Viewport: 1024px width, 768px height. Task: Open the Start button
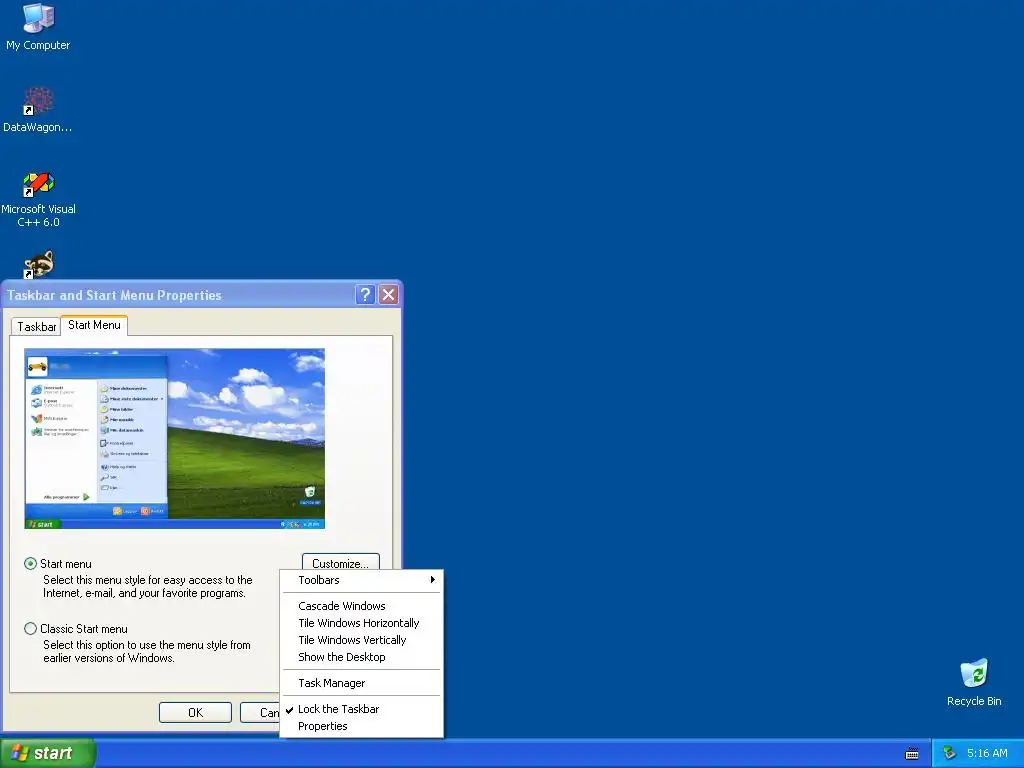point(48,753)
